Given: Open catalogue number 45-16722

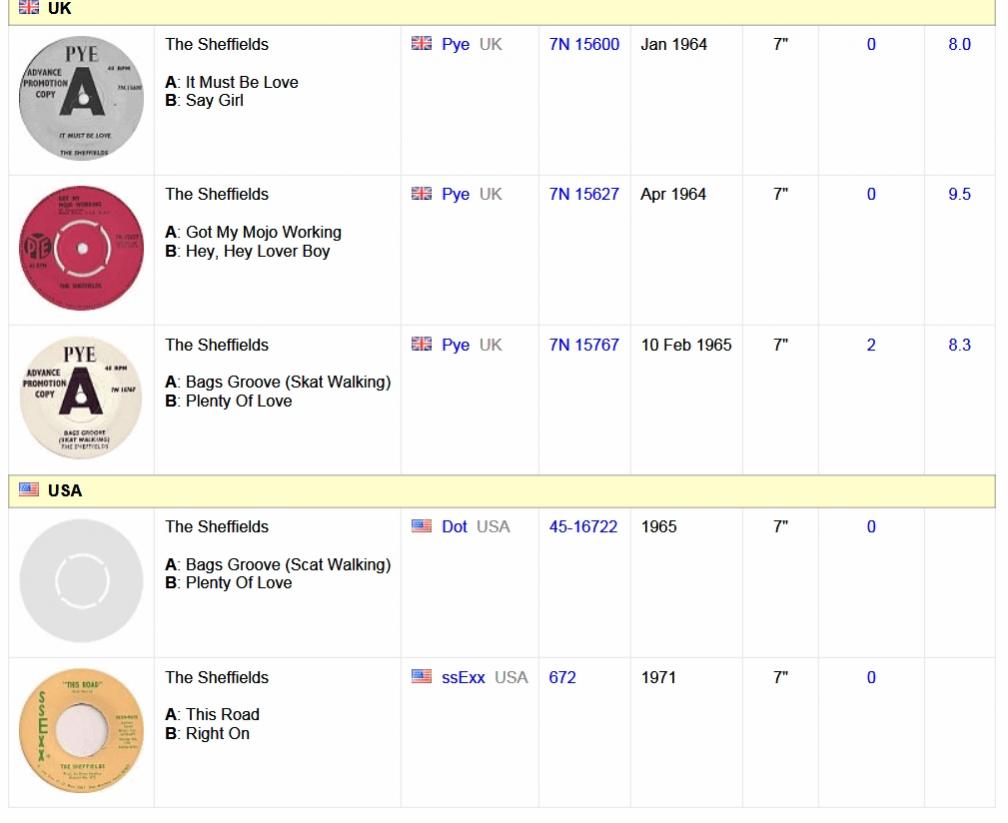Looking at the screenshot, I should (x=583, y=527).
